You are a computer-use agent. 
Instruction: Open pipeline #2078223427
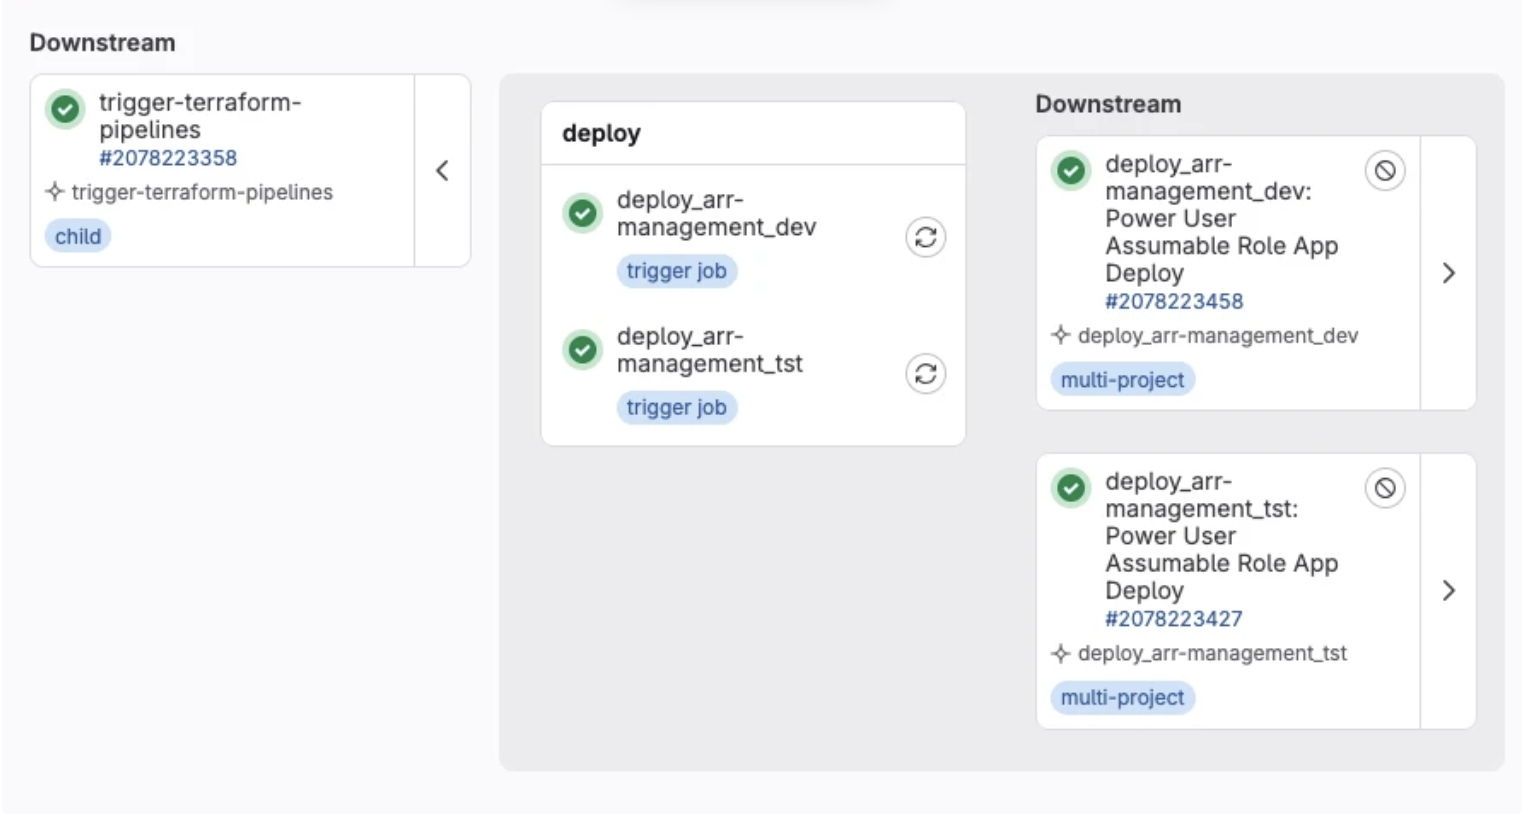1174,619
